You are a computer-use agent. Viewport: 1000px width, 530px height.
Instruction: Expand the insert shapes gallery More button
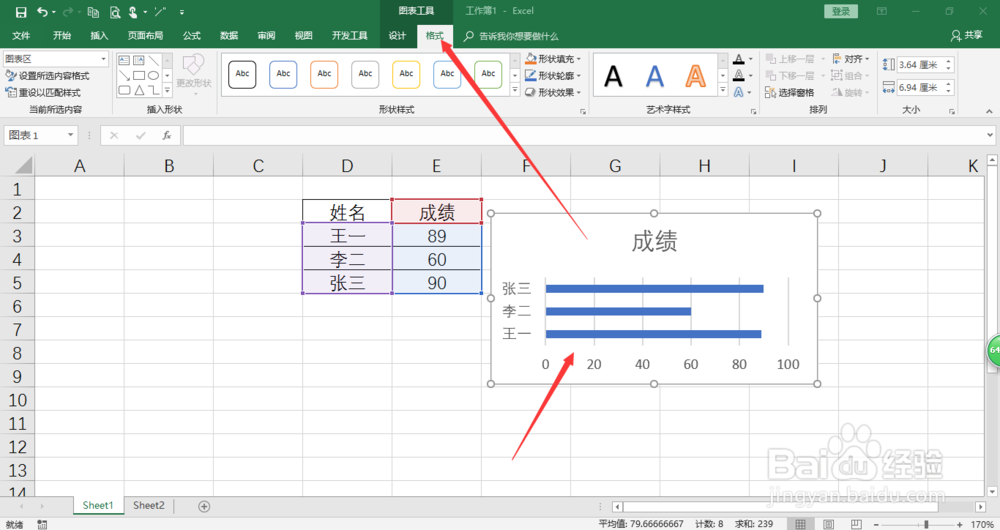(x=168, y=91)
